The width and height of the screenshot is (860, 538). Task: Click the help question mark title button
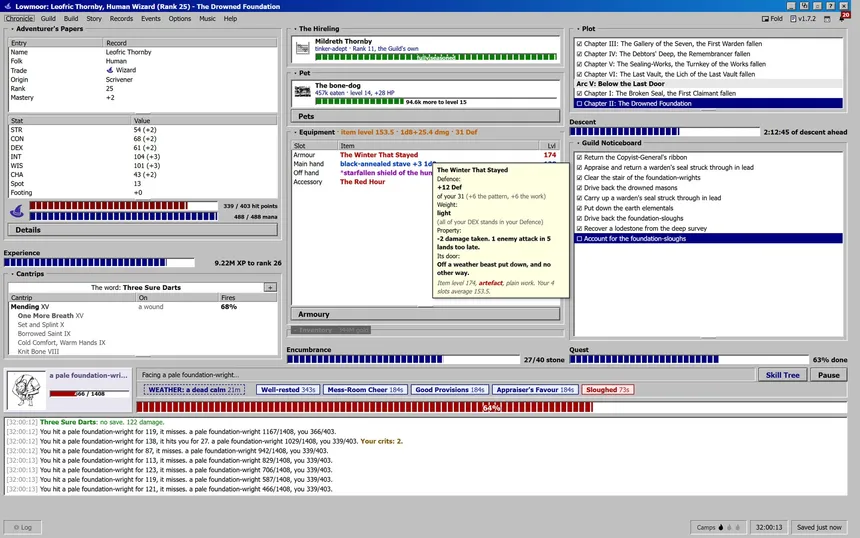(830, 6)
